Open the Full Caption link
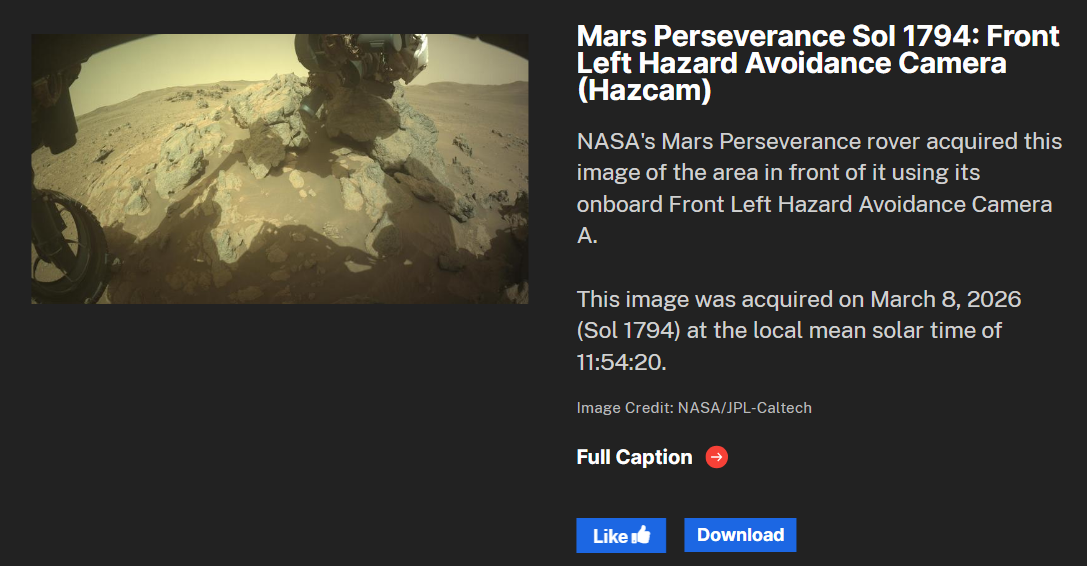This screenshot has height=566, width=1087. [634, 457]
